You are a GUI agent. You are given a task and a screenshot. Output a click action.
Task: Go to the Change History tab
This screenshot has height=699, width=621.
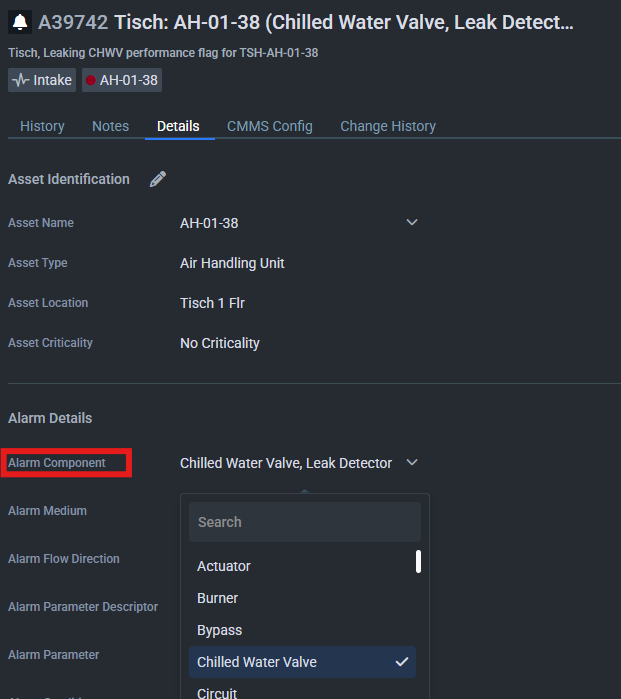(388, 126)
